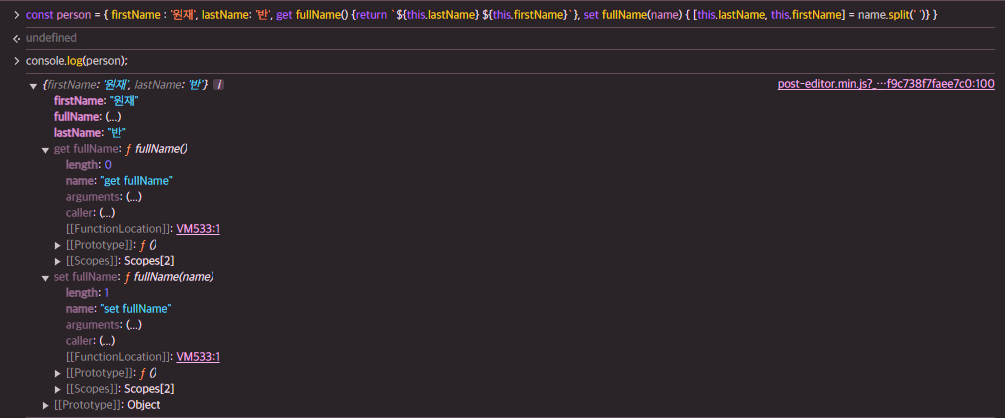Expand [[Scopes]] under get fullName
Viewport: 1005px width, 418px height.
pyautogui.click(x=60, y=261)
